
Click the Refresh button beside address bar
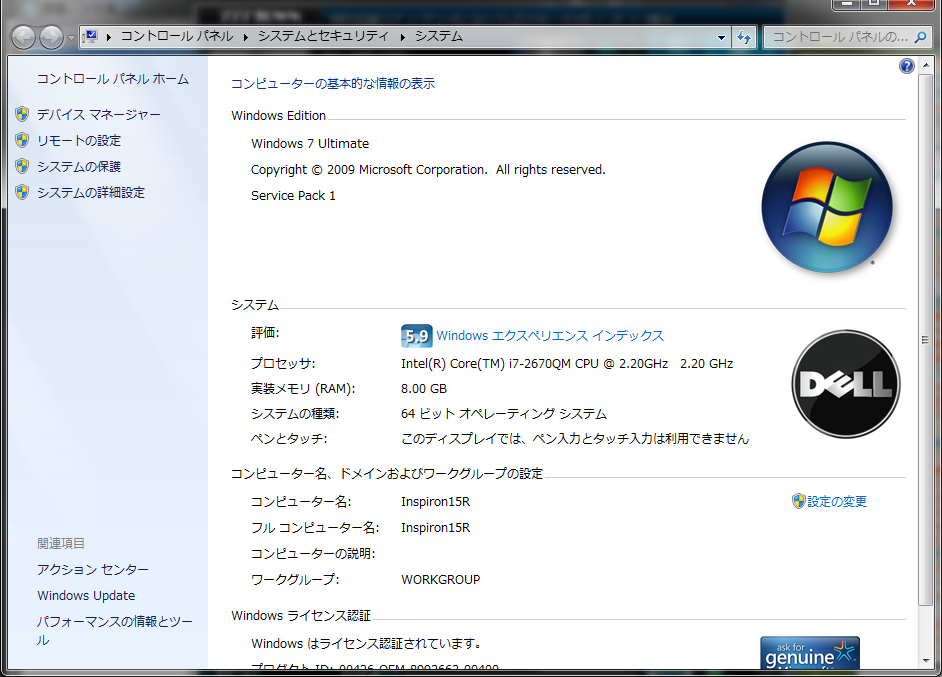coord(744,37)
